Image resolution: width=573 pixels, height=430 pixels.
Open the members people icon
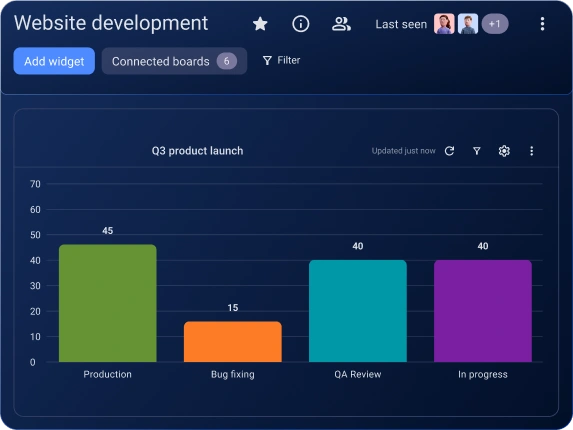pyautogui.click(x=341, y=24)
